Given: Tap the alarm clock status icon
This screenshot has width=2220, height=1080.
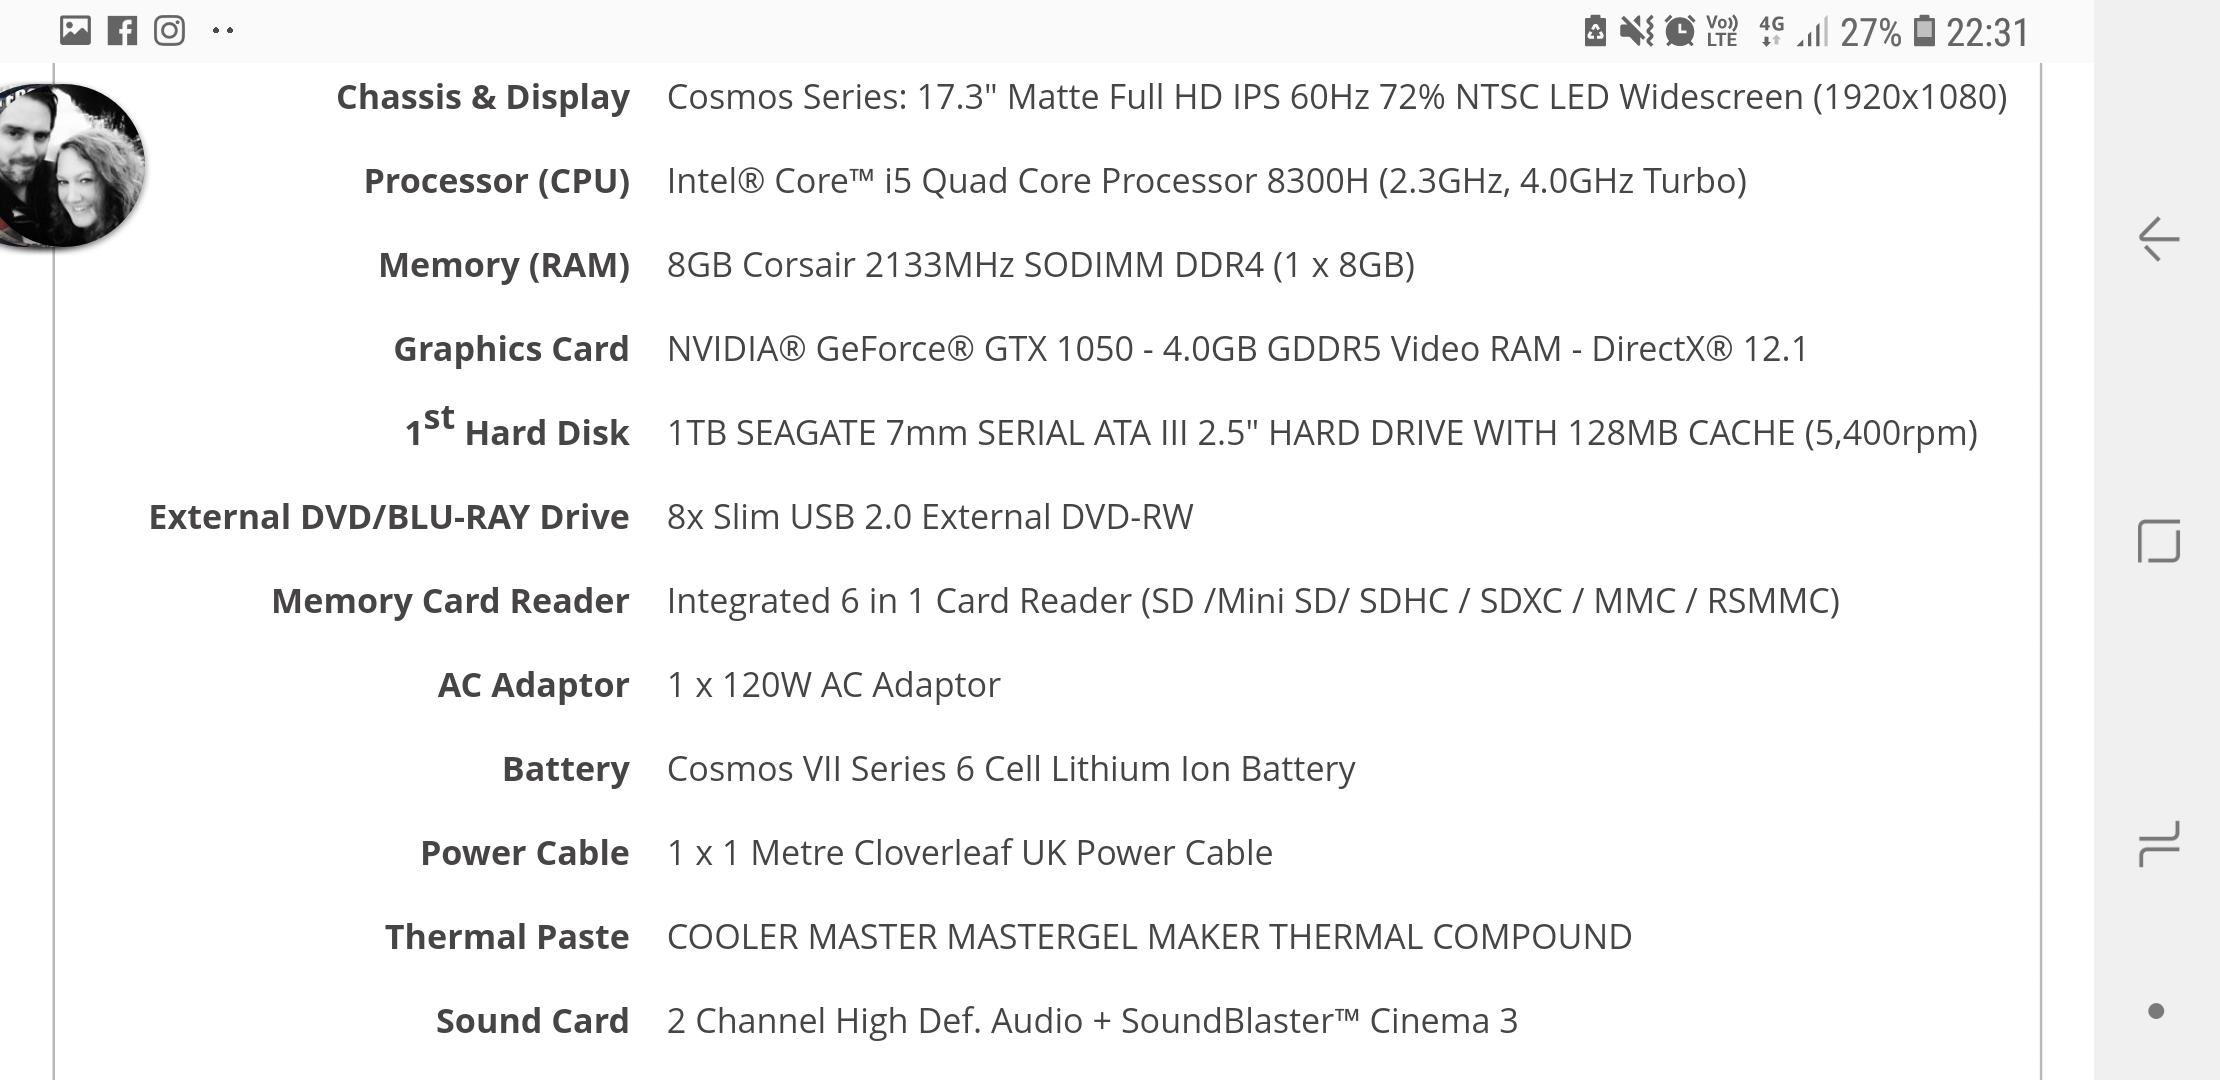Looking at the screenshot, I should tap(1680, 32).
